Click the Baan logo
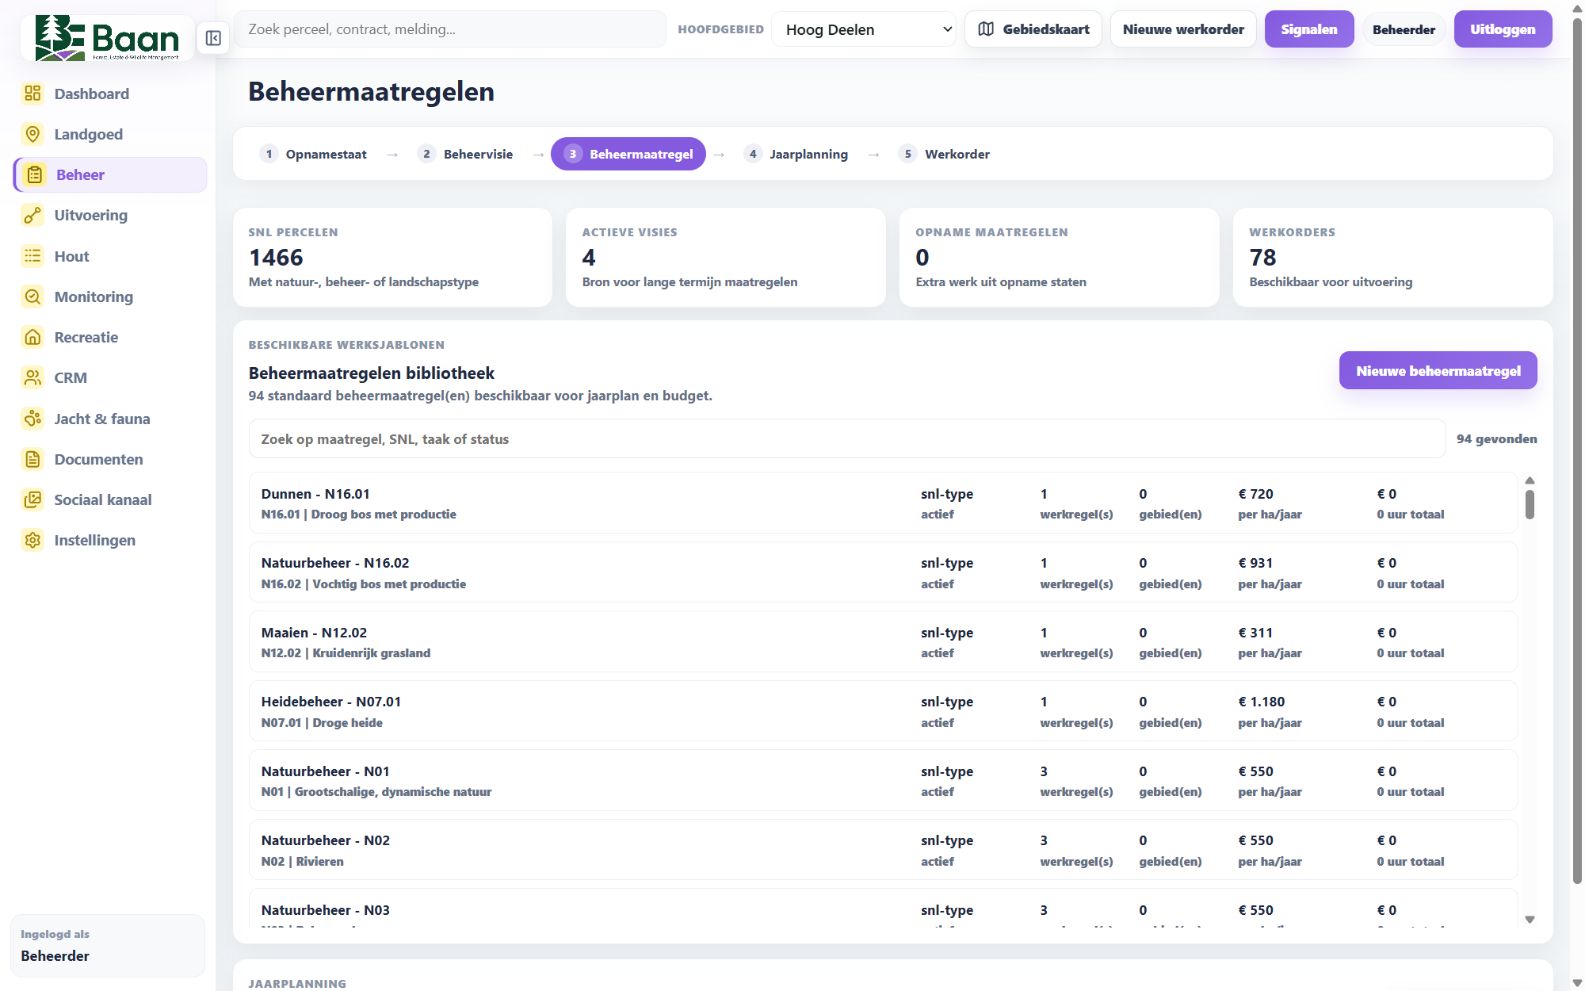Viewport: 1585px width, 991px height. click(107, 38)
